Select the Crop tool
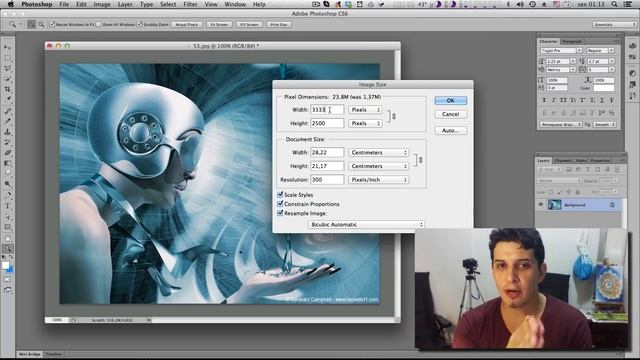This screenshot has width=640, height=360. pos(7,89)
